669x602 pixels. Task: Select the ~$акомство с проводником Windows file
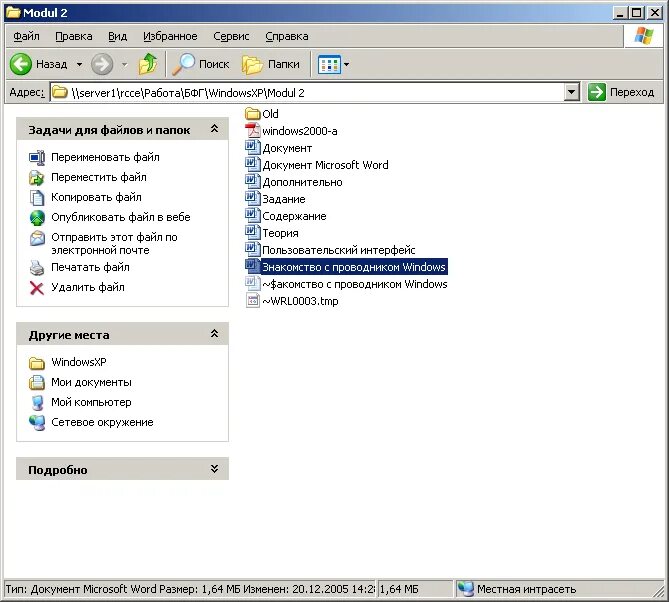355,284
